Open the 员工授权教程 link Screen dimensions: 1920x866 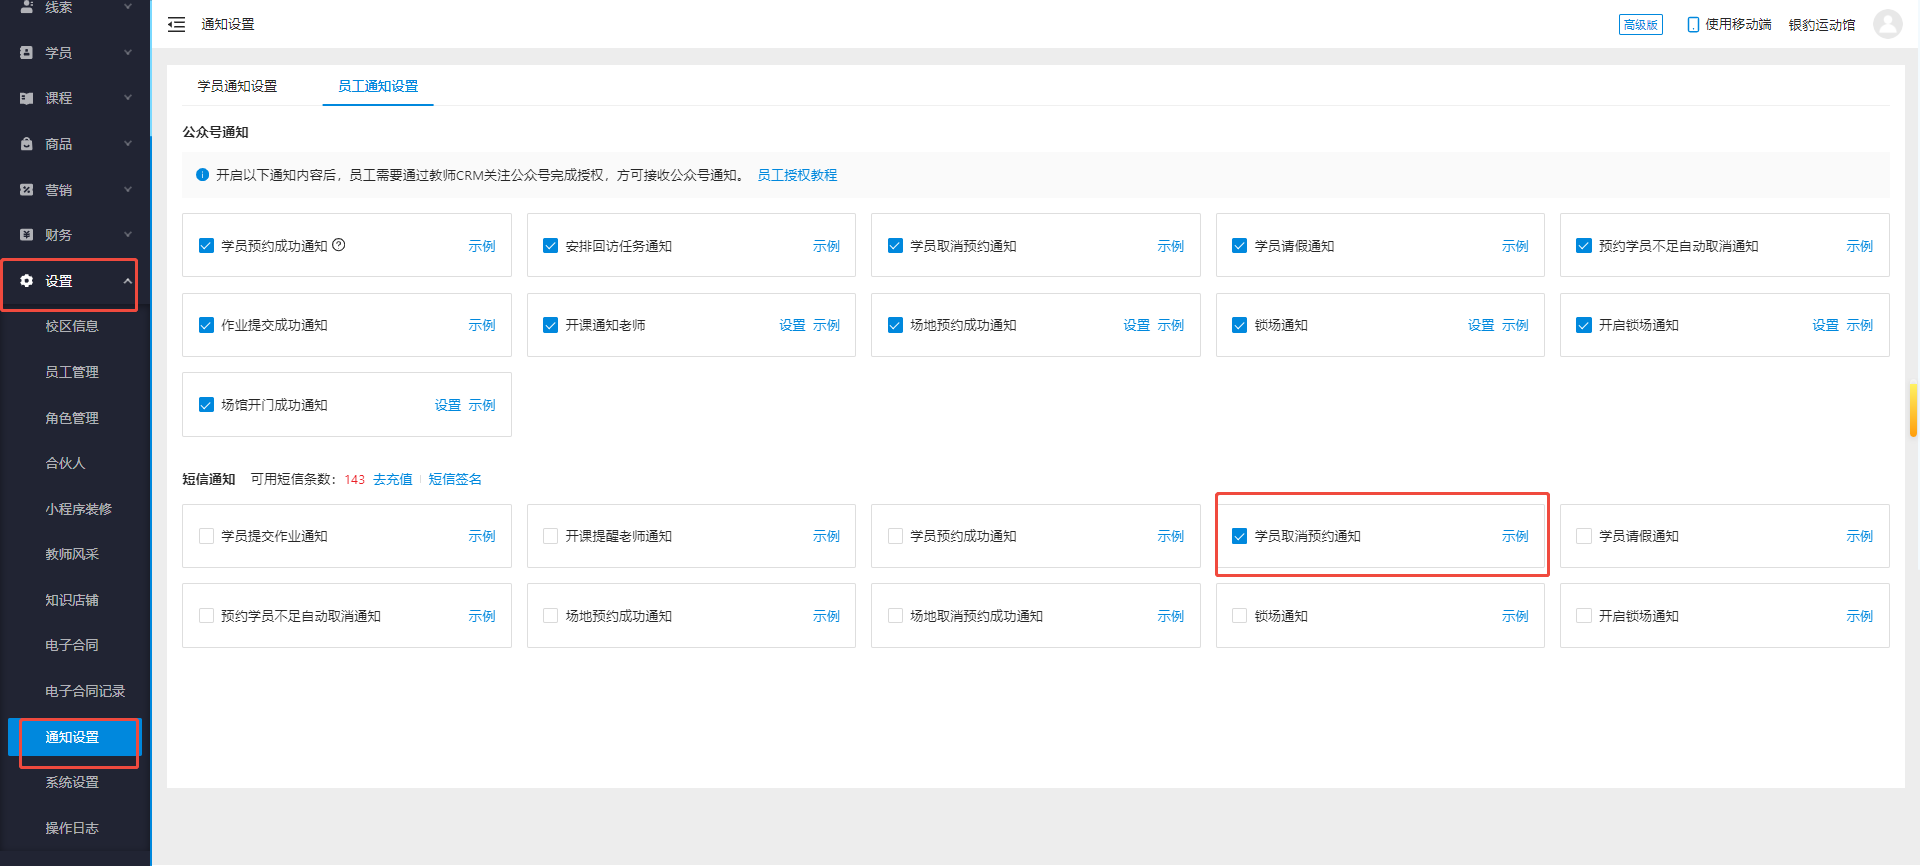pos(797,175)
